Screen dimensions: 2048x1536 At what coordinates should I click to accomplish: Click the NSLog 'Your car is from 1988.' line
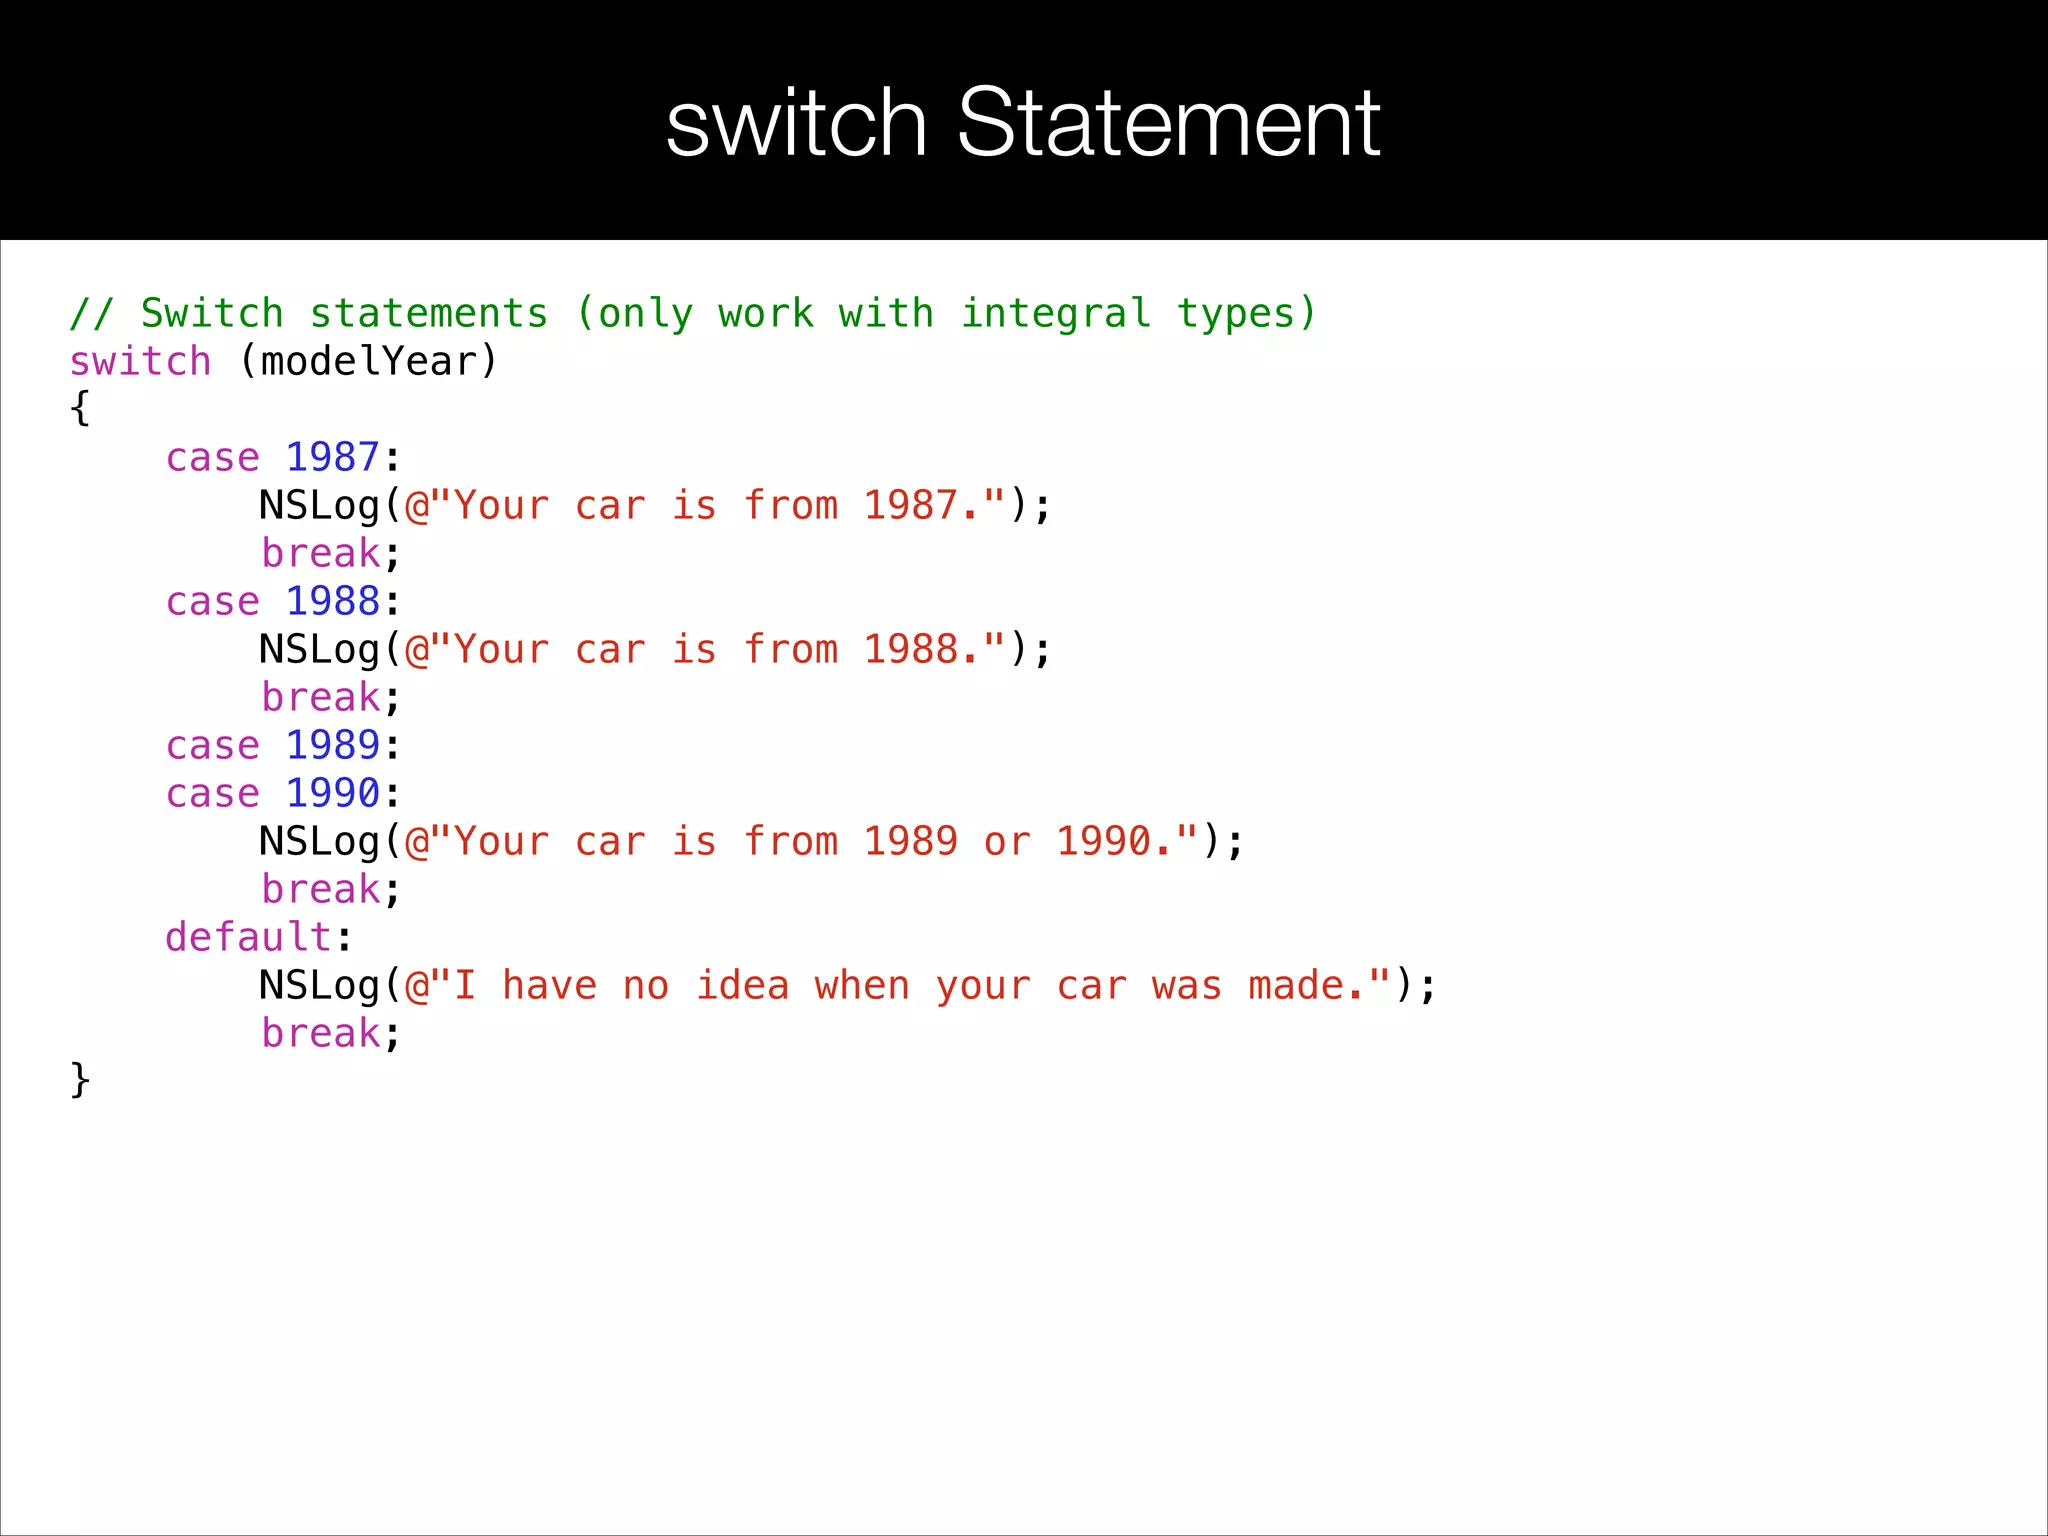point(655,649)
